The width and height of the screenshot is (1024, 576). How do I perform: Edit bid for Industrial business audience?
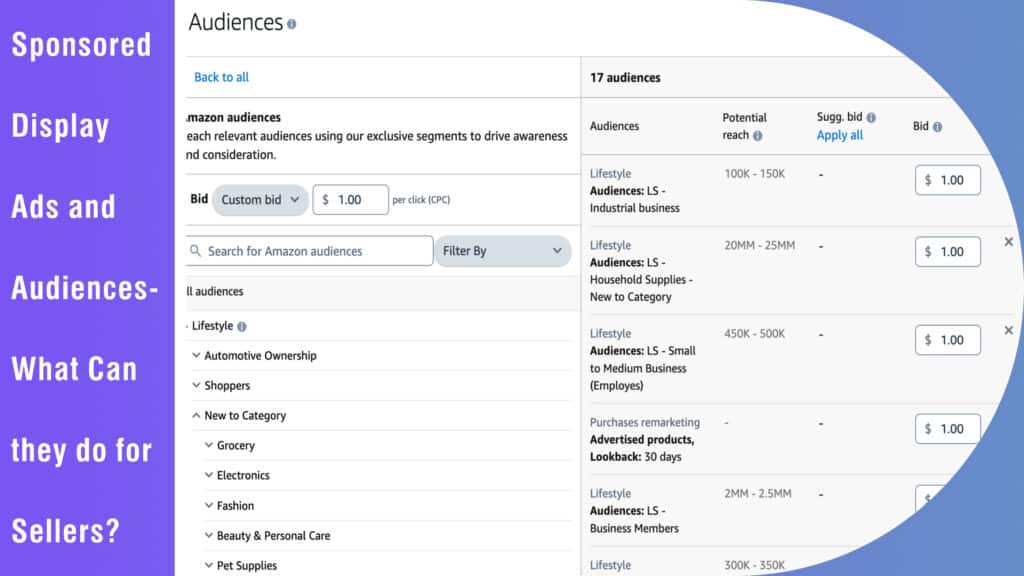[x=948, y=180]
